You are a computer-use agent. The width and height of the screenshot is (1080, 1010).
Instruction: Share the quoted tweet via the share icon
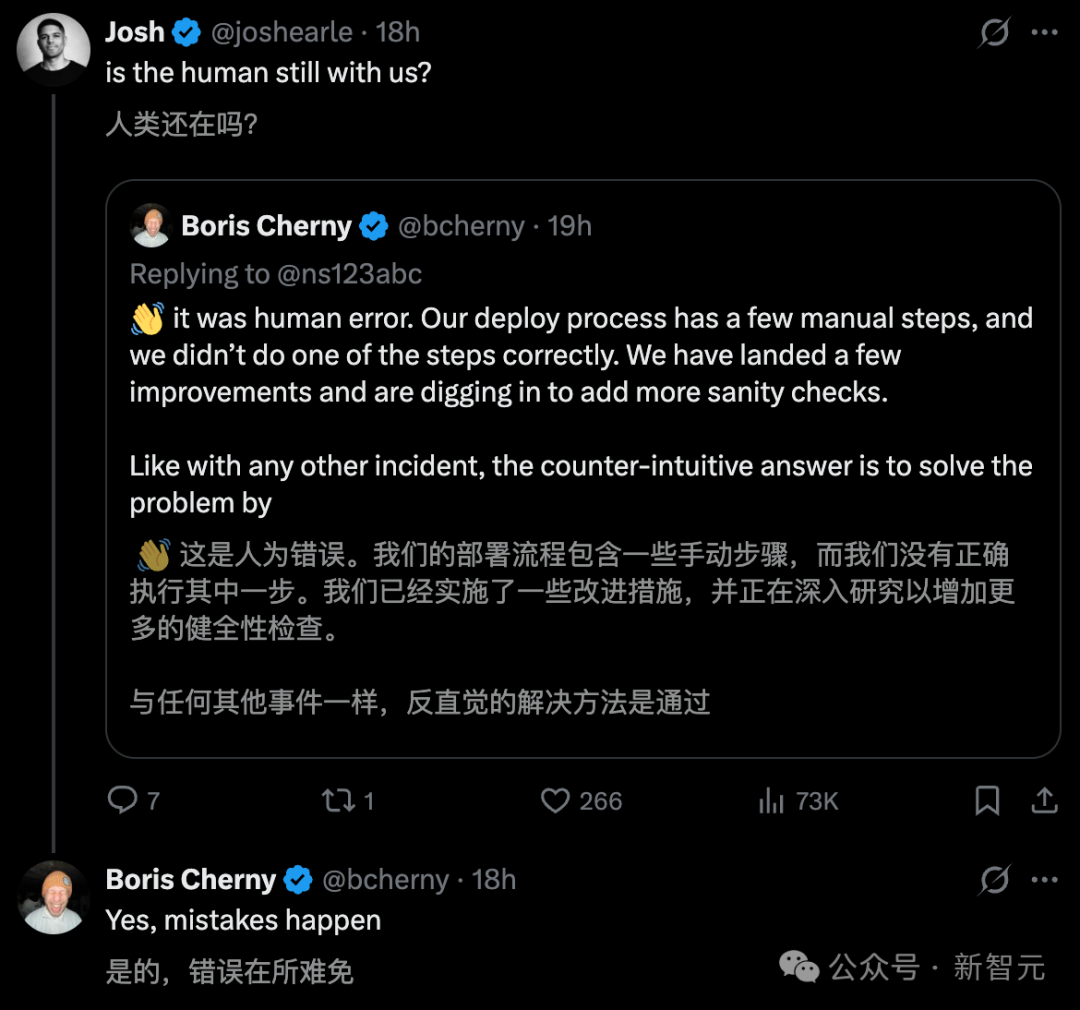[1044, 800]
